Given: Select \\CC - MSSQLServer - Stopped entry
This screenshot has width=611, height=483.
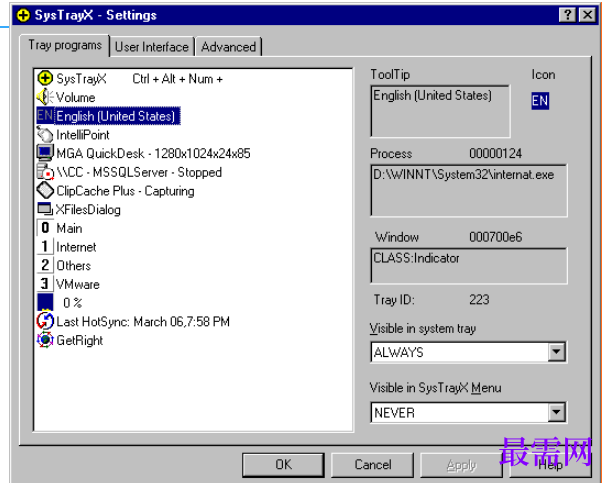Looking at the screenshot, I should (x=139, y=172).
